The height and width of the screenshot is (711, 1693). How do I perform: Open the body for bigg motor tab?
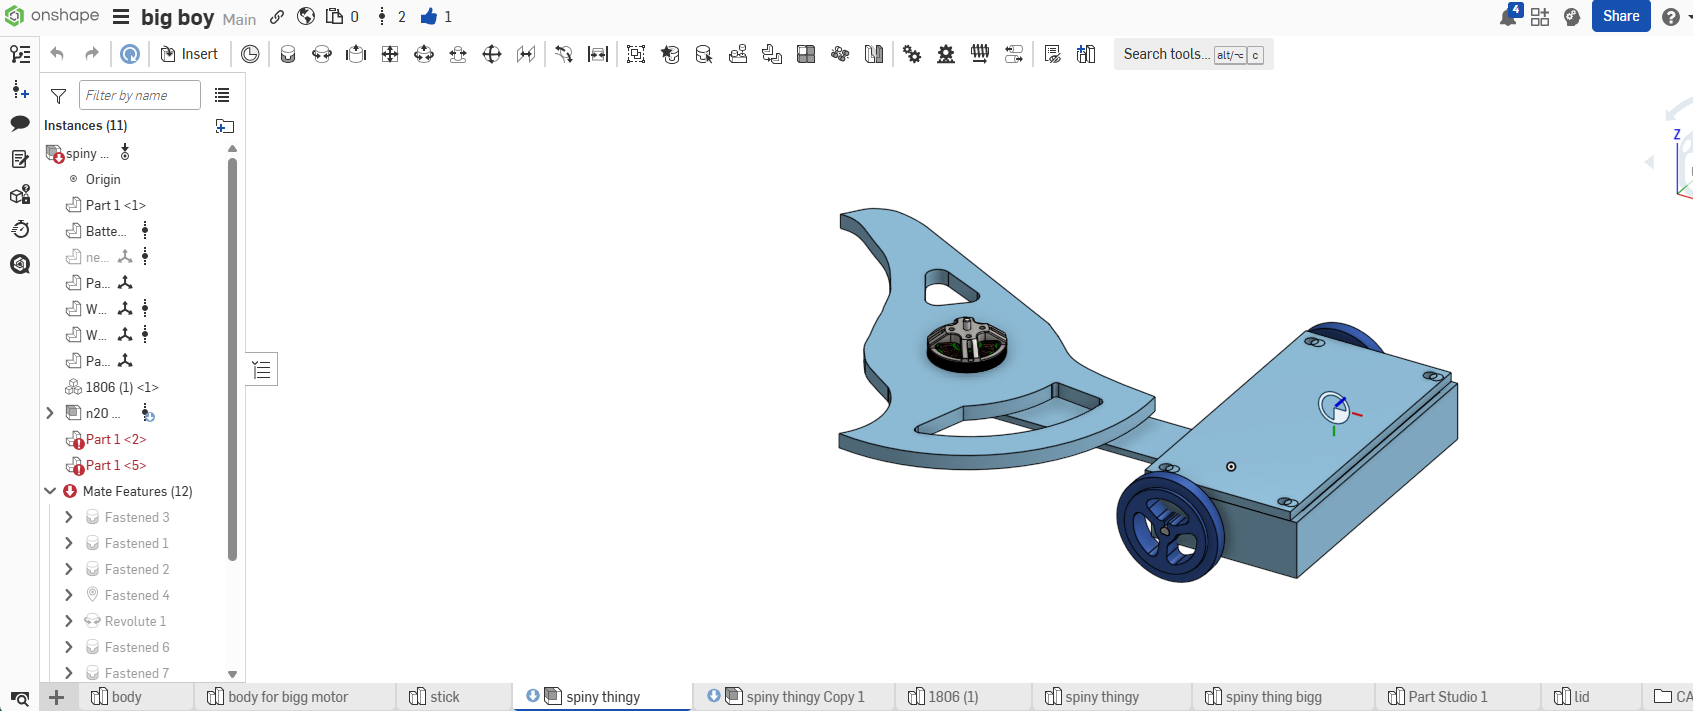(x=287, y=697)
